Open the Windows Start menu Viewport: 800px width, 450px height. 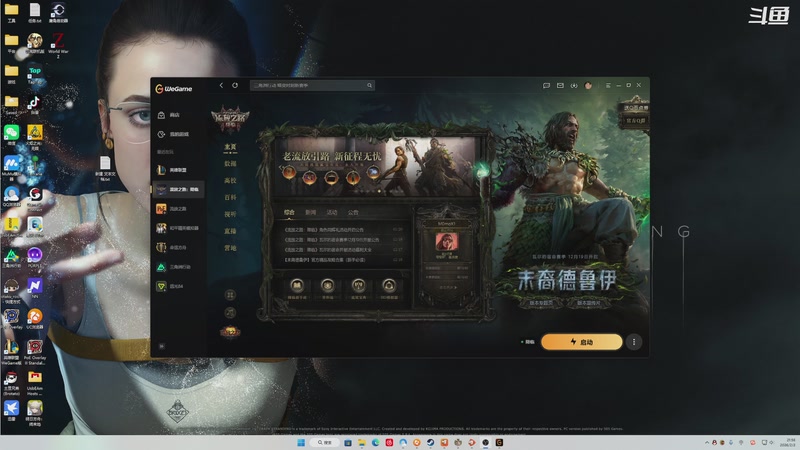[x=301, y=442]
